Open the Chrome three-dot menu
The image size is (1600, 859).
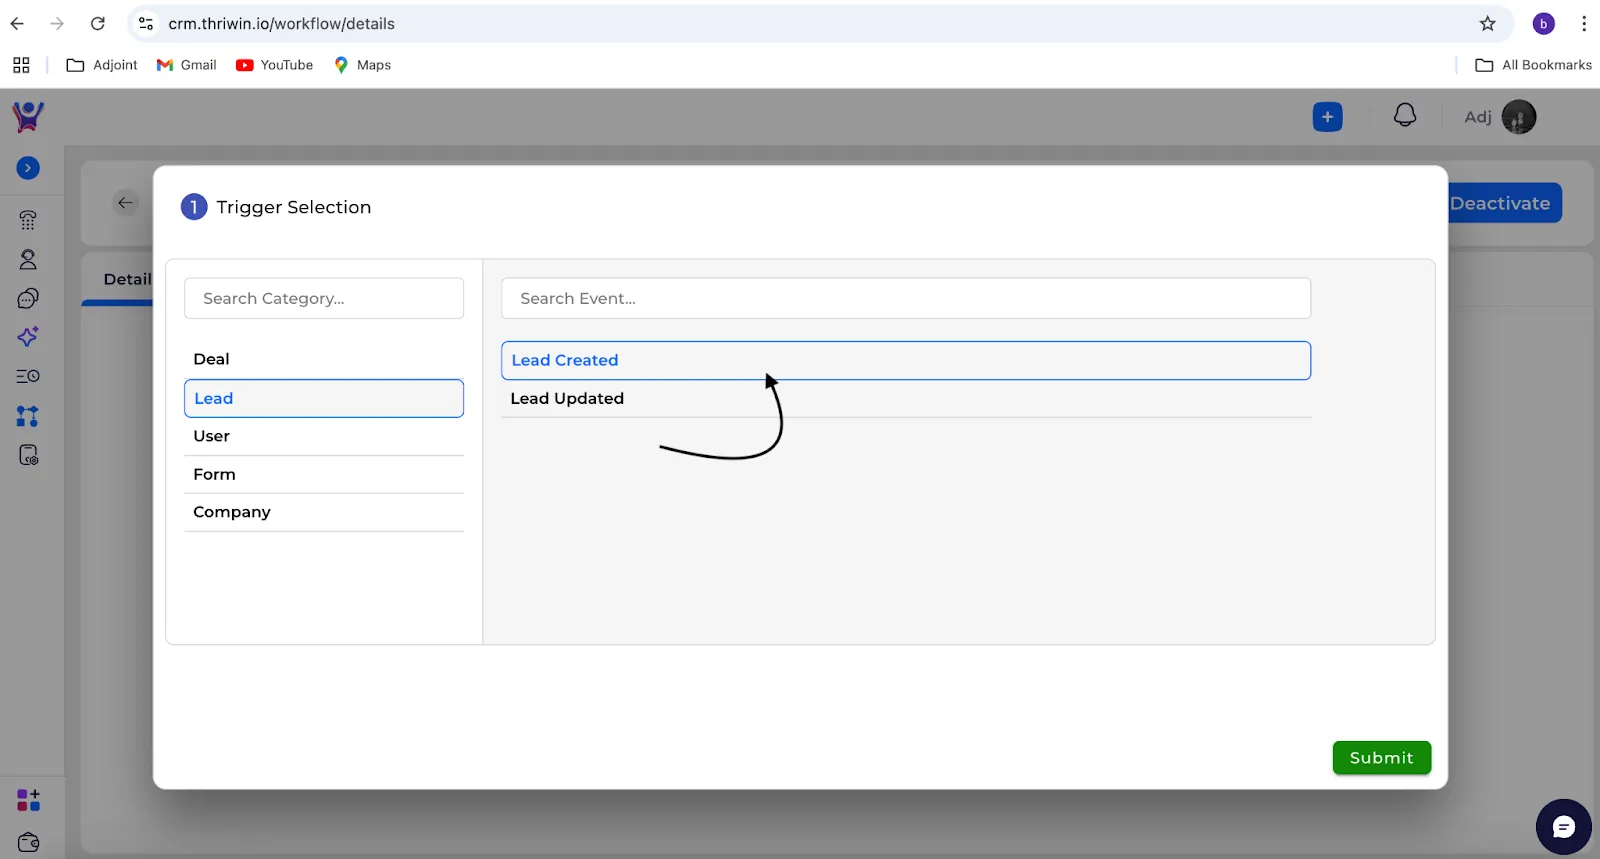(x=1584, y=23)
